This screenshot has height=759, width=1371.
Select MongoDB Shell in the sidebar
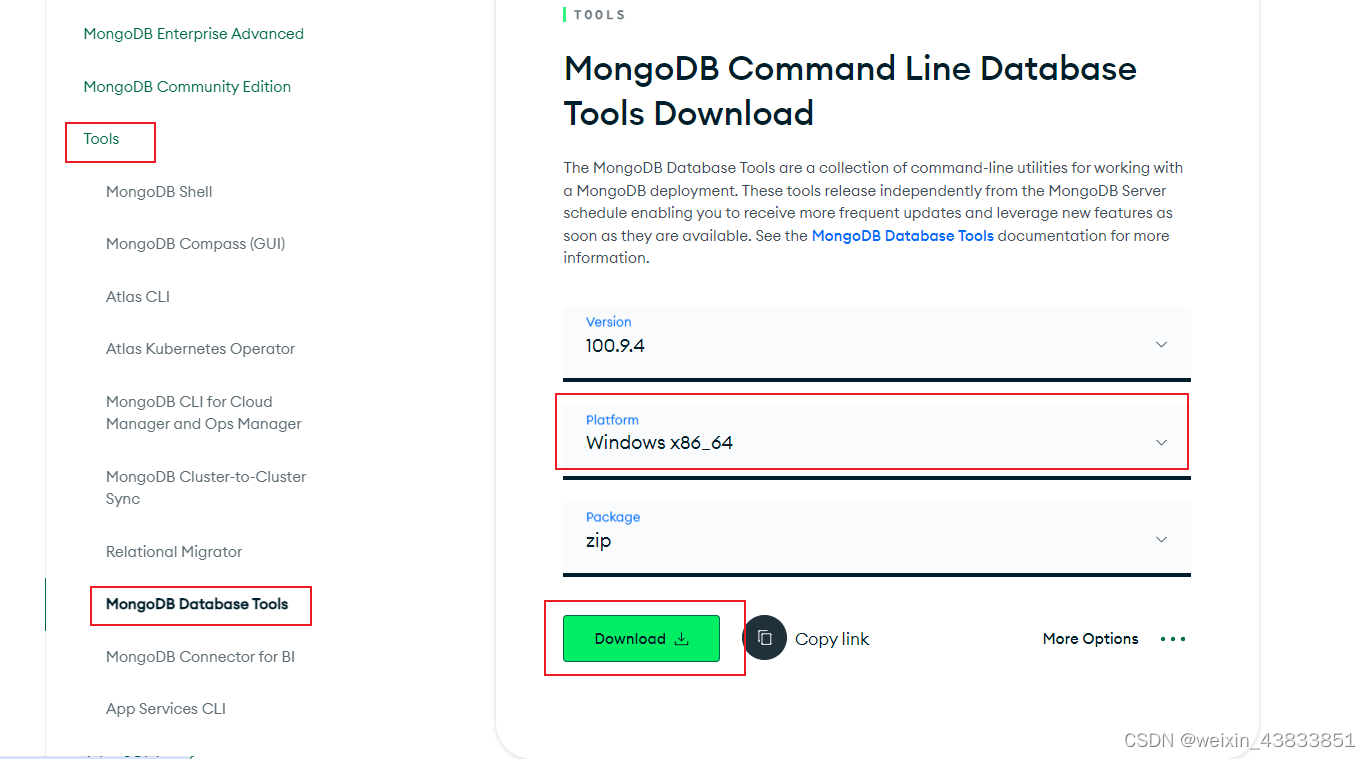pos(159,191)
